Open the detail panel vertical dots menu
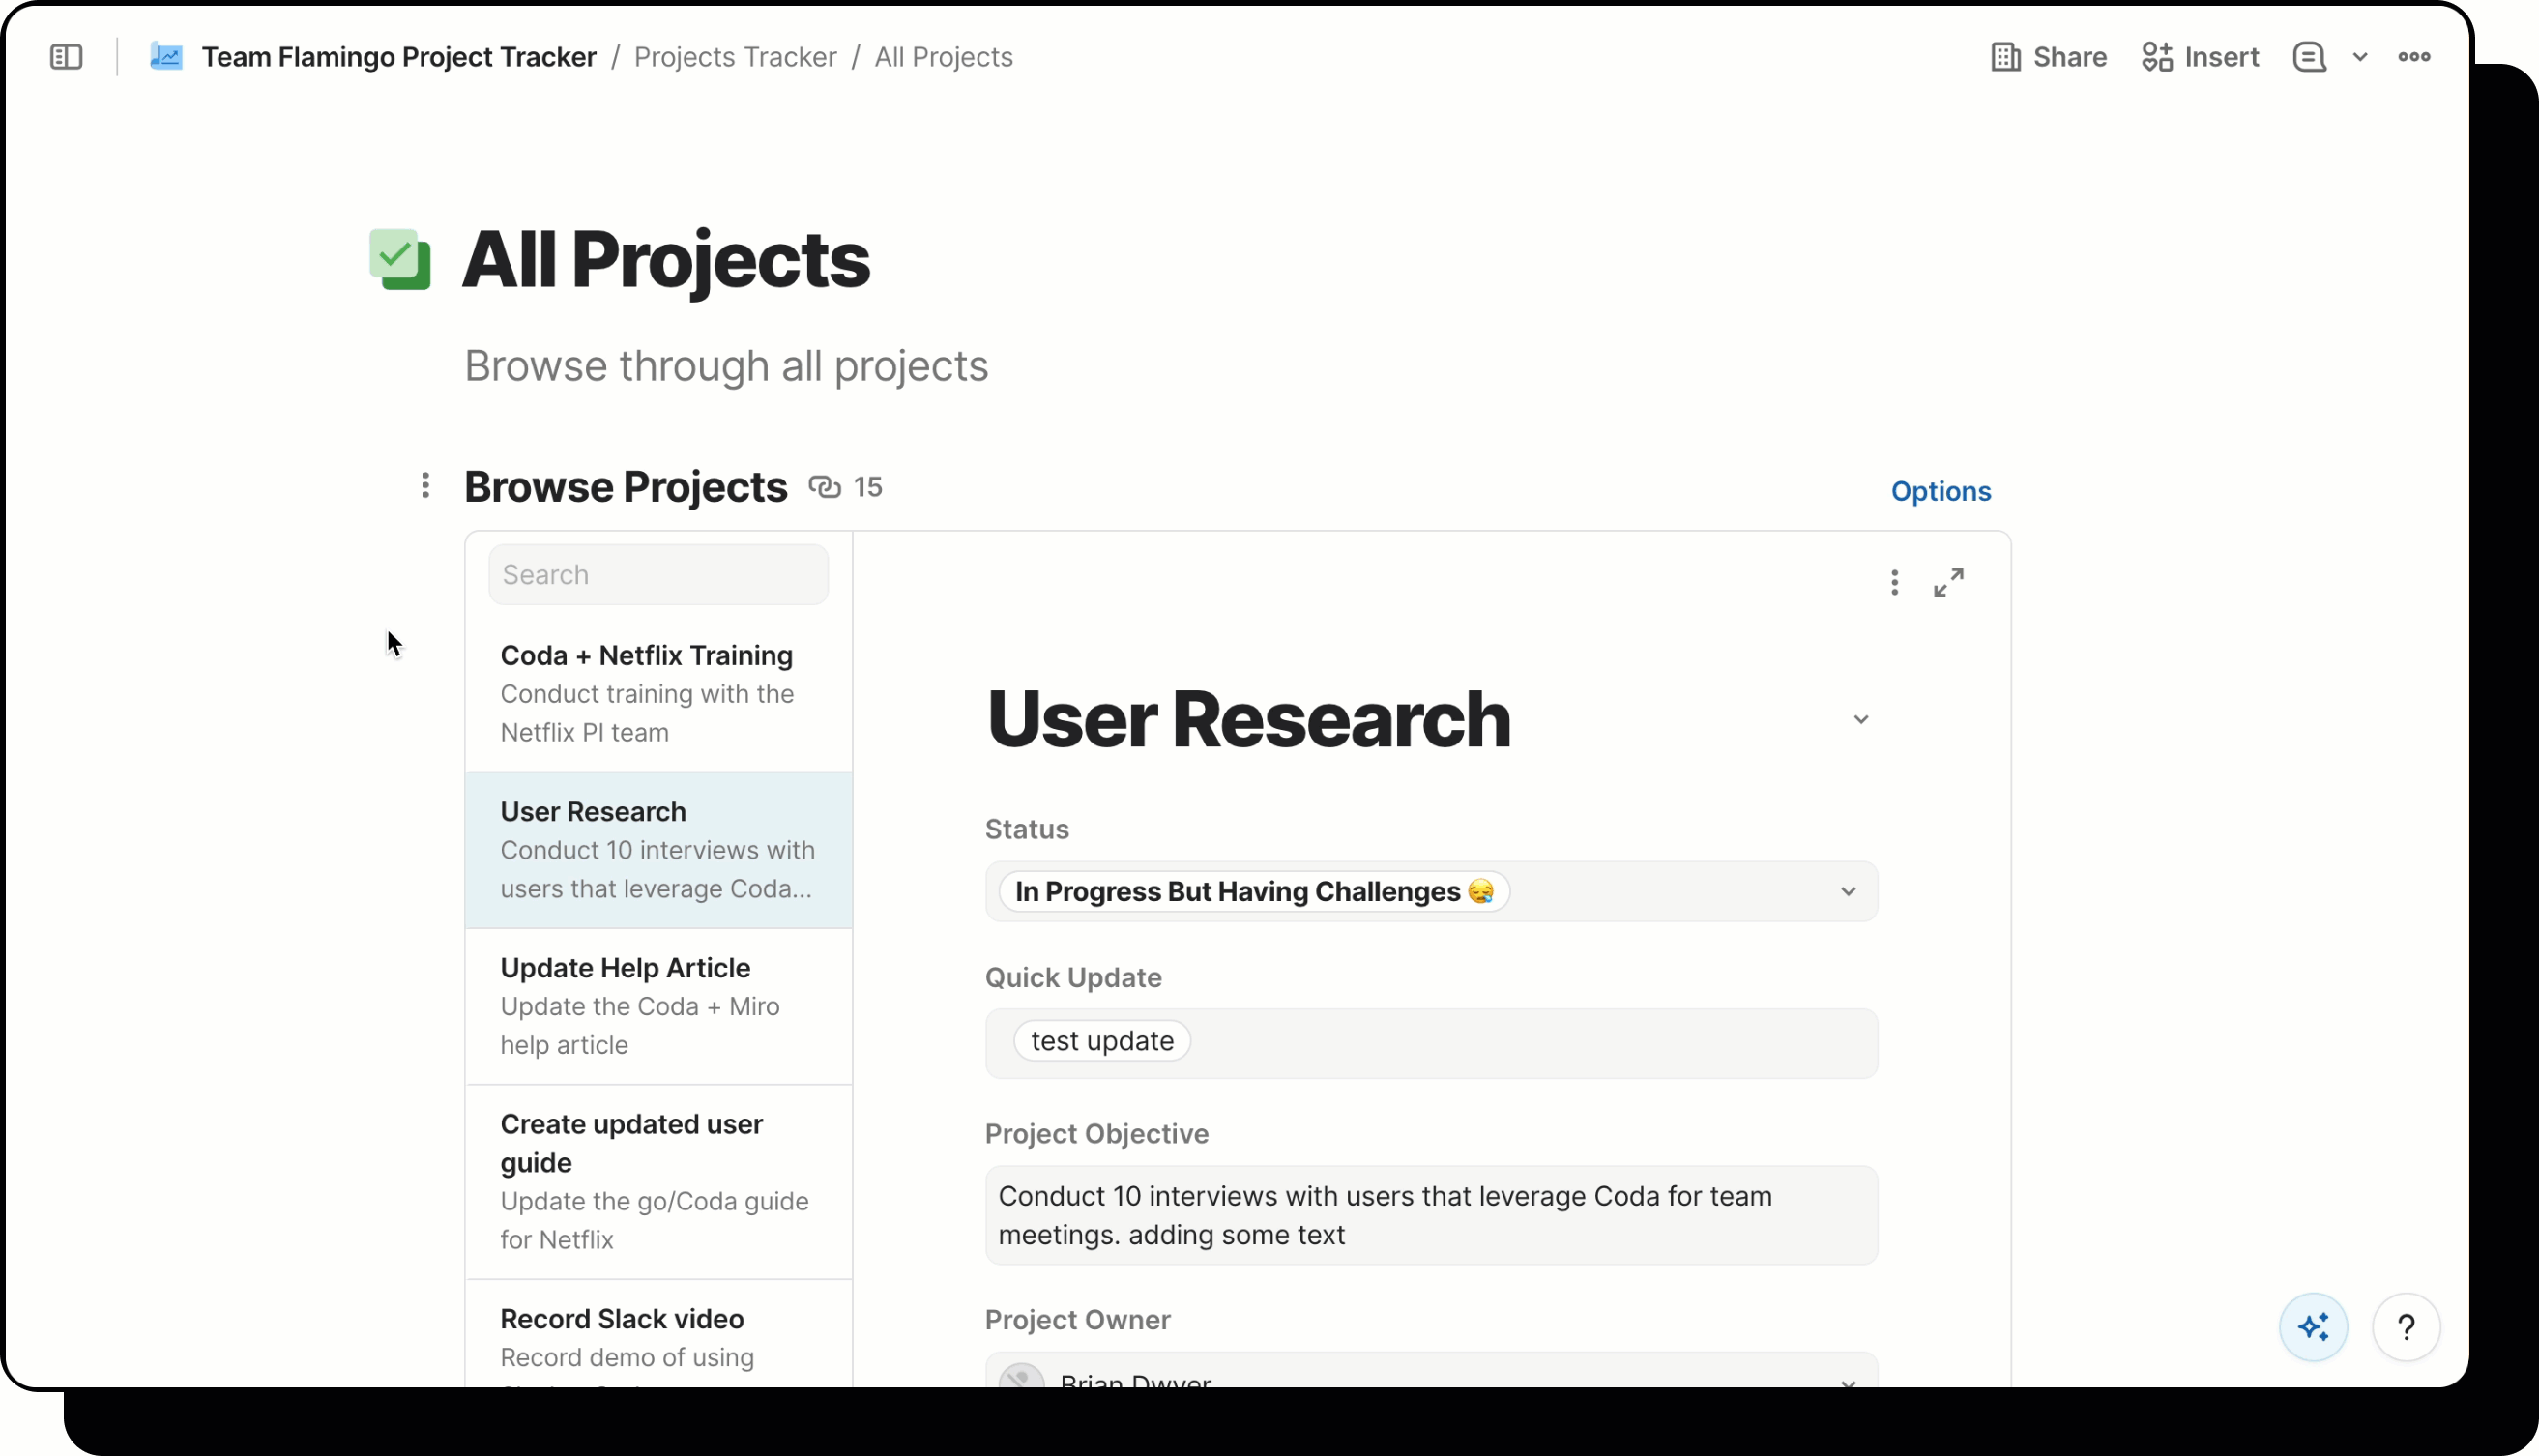The image size is (2539, 1456). 1894,582
